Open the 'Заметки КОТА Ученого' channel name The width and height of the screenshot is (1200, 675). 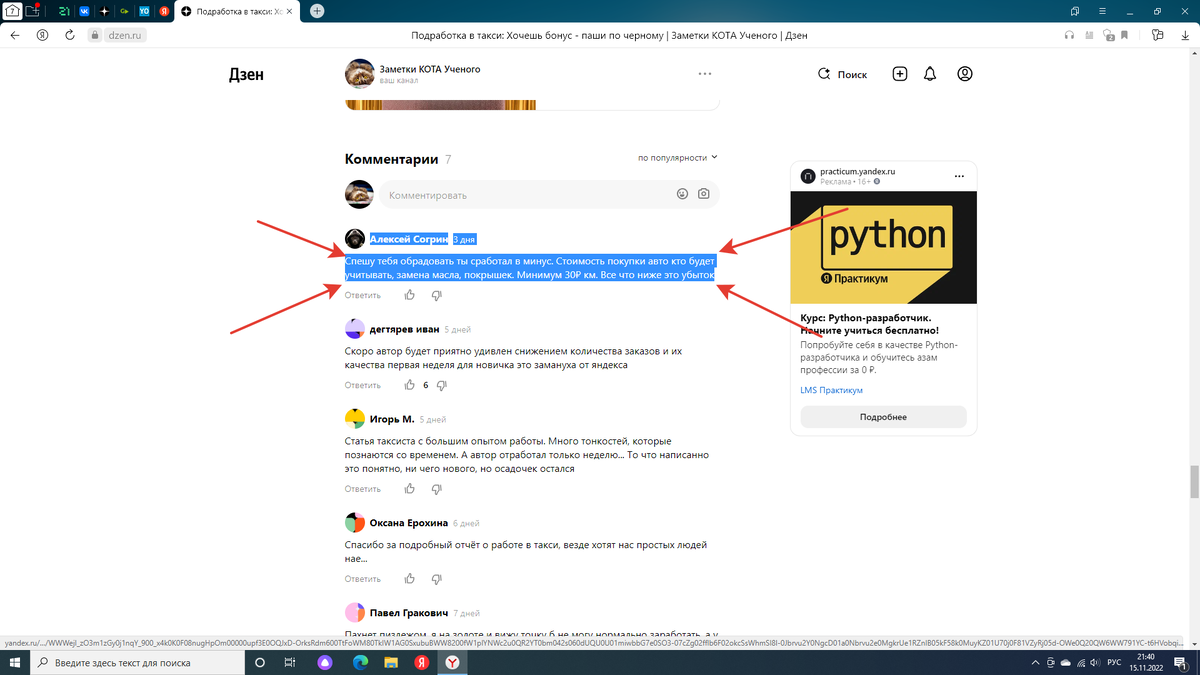click(430, 69)
